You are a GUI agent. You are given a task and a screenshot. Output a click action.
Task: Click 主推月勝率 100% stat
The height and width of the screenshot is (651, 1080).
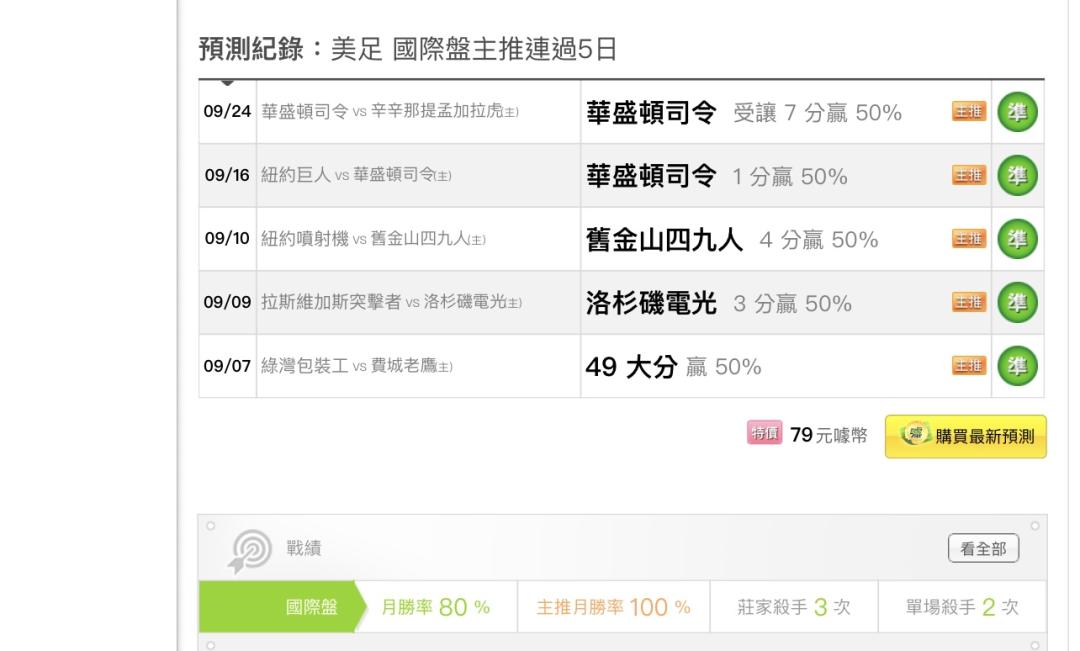pos(613,607)
